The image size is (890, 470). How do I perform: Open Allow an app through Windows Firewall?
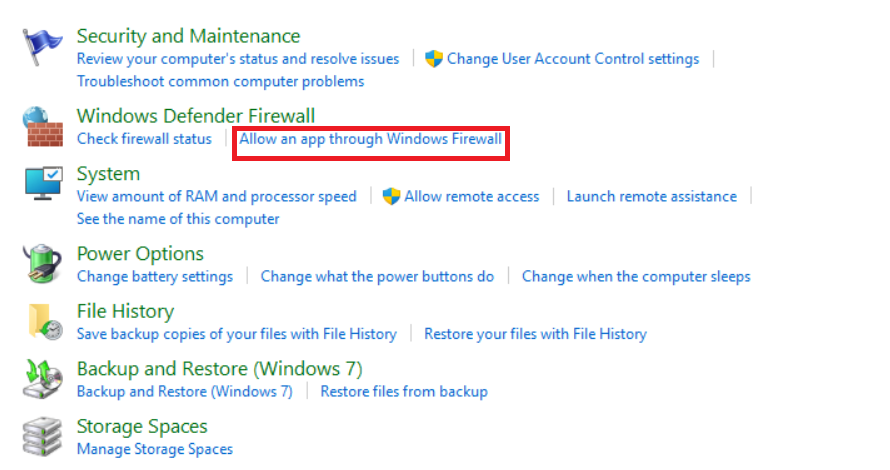(x=370, y=139)
